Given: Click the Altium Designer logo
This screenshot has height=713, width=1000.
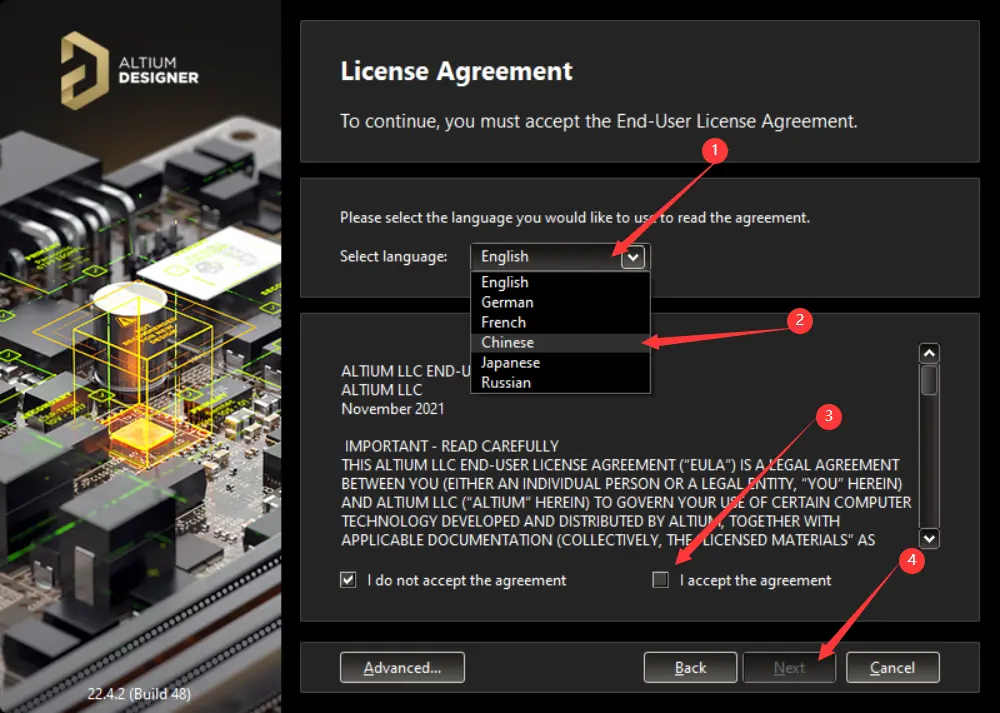Looking at the screenshot, I should pos(129,71).
